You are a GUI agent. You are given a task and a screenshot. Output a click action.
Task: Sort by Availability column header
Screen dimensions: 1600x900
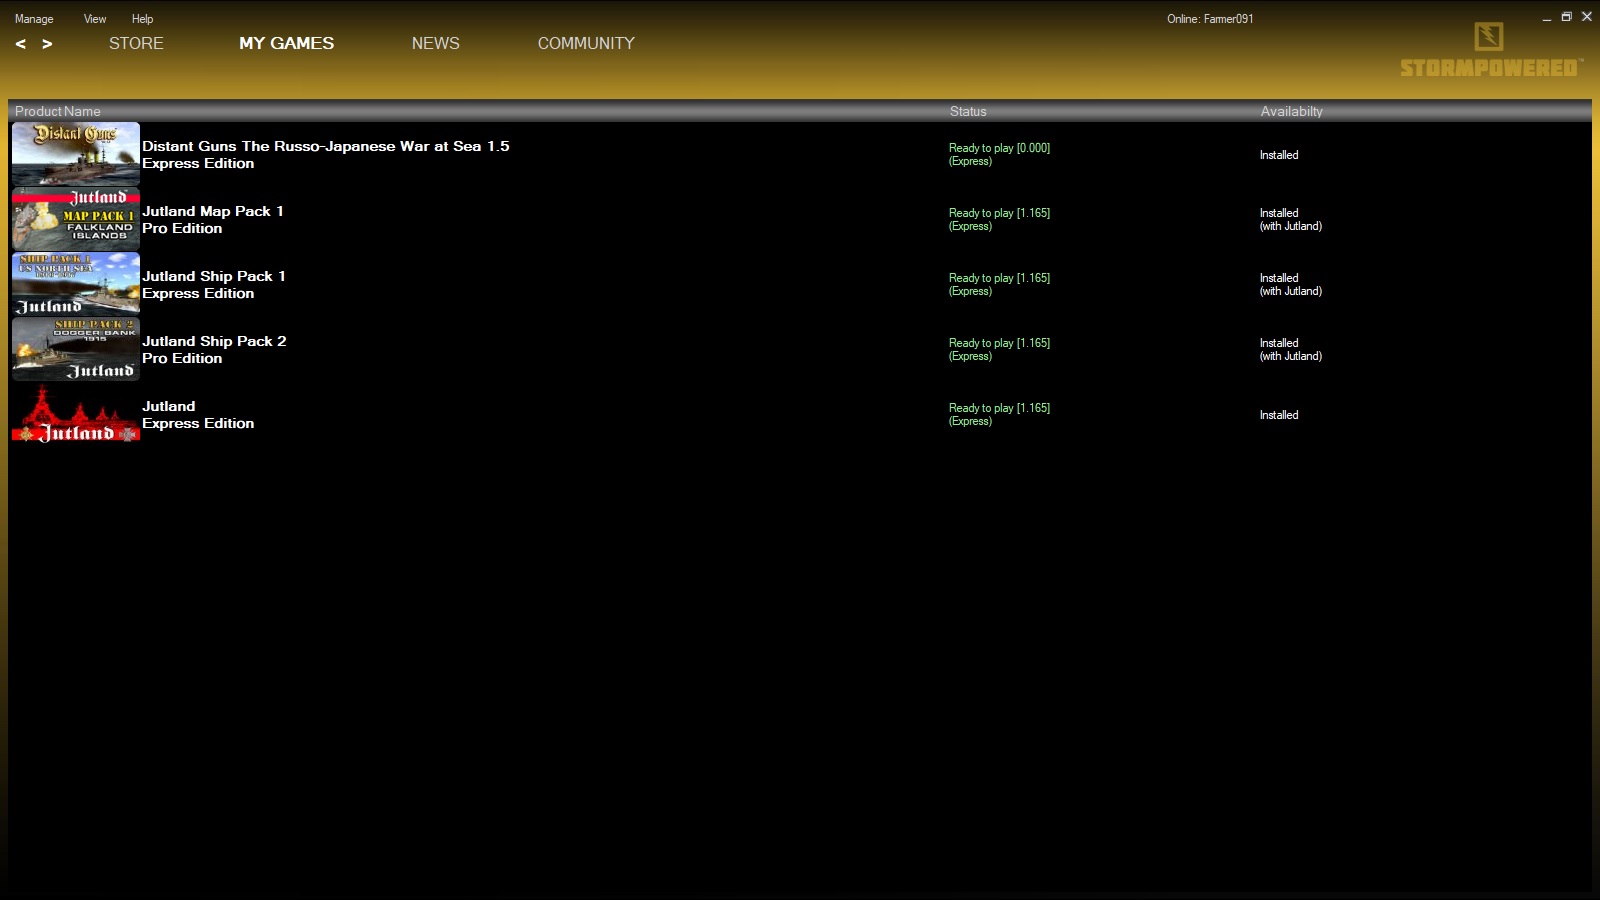tap(1291, 111)
